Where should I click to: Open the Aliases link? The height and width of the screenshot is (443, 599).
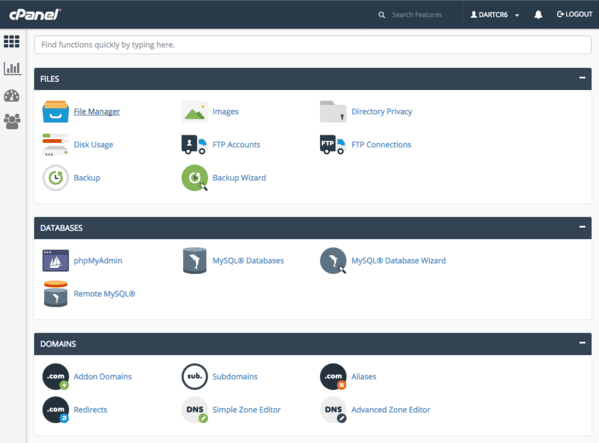364,377
